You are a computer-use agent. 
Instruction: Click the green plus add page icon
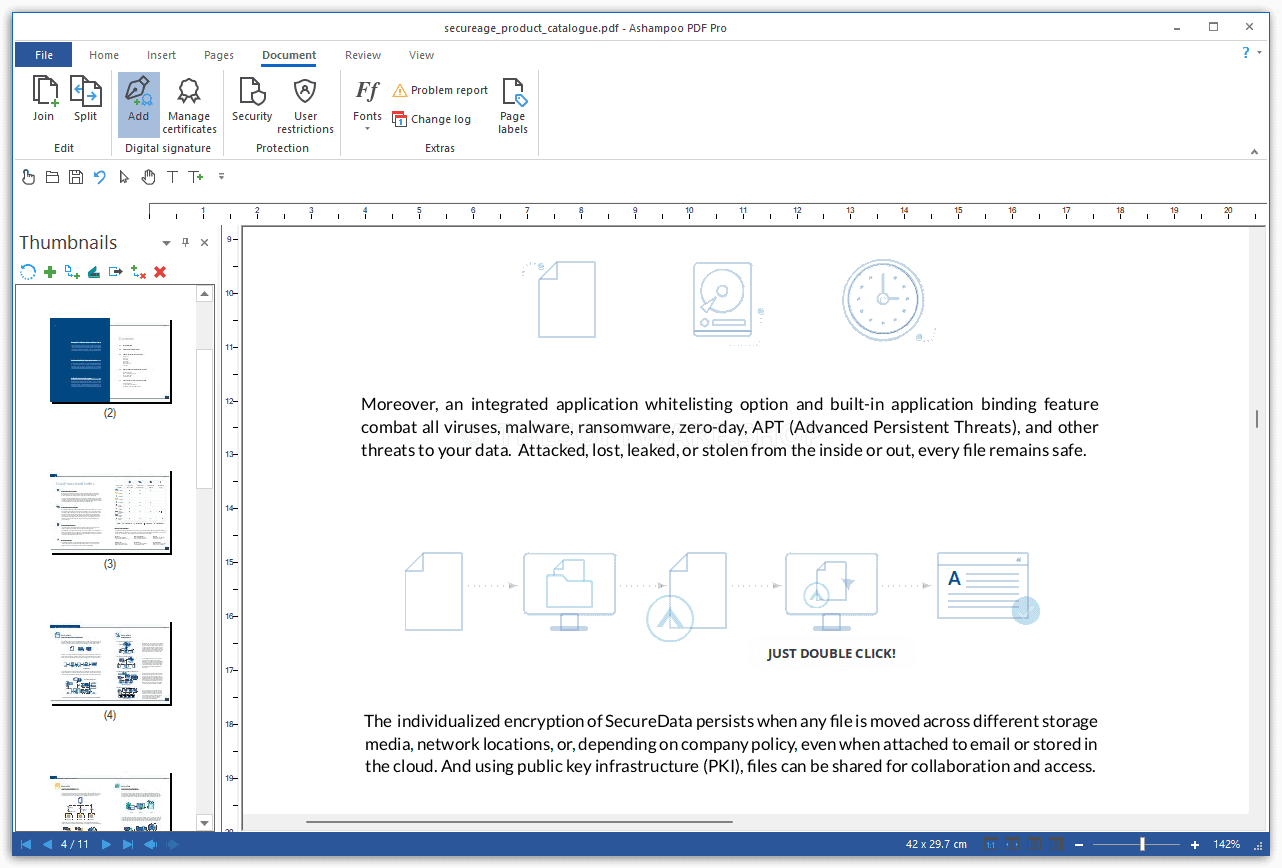coord(50,271)
